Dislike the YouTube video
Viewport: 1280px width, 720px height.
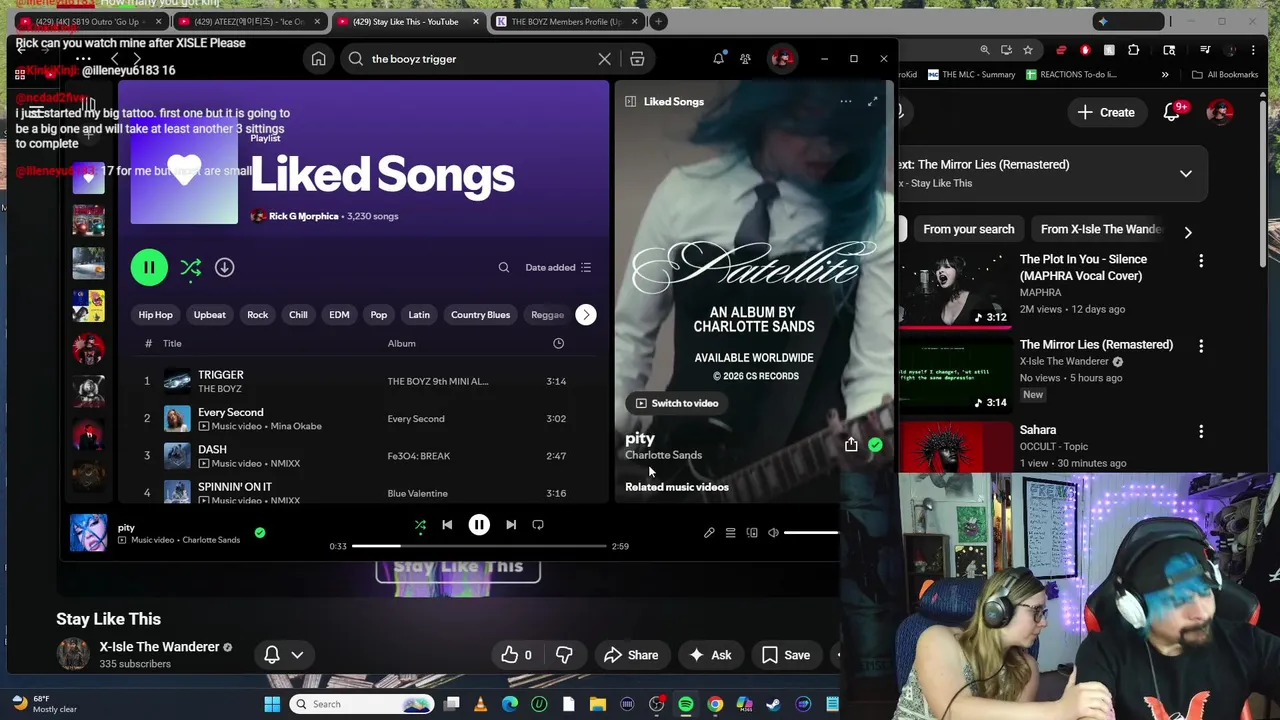pos(564,655)
